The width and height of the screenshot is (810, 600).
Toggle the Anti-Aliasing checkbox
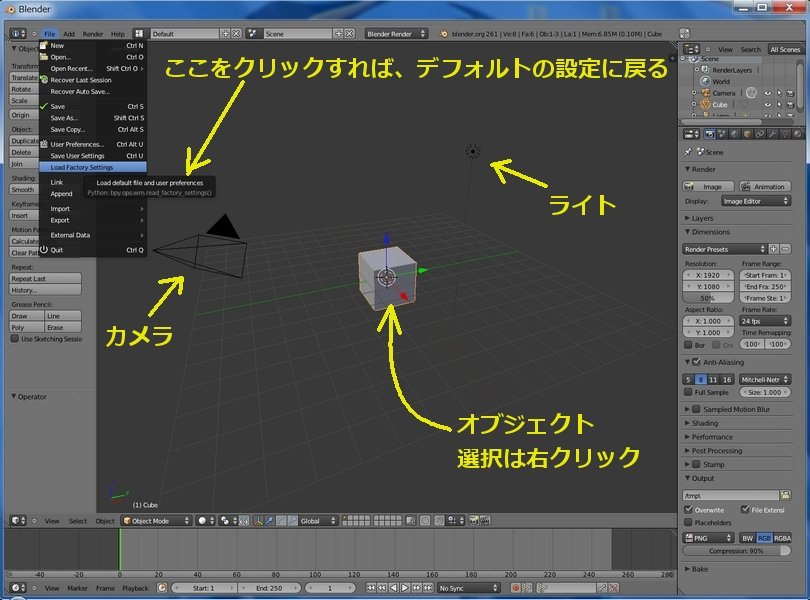pyautogui.click(x=696, y=362)
